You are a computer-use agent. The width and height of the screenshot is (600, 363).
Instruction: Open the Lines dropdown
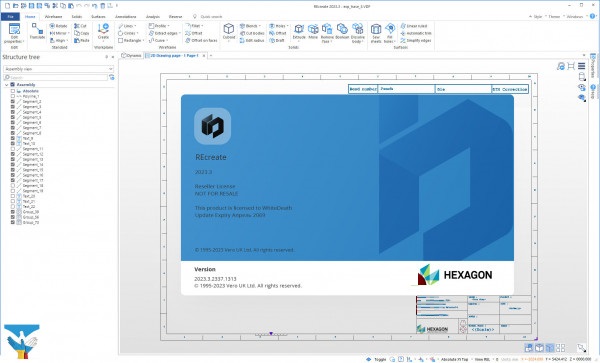(128, 26)
